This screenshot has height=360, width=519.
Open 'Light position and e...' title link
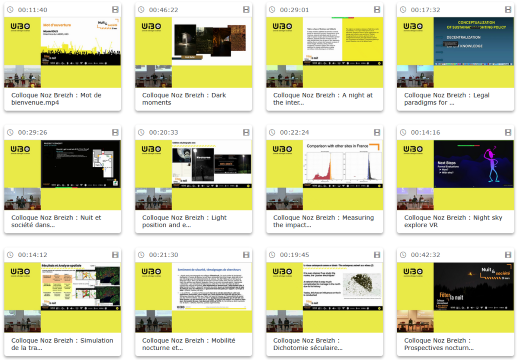coord(184,221)
